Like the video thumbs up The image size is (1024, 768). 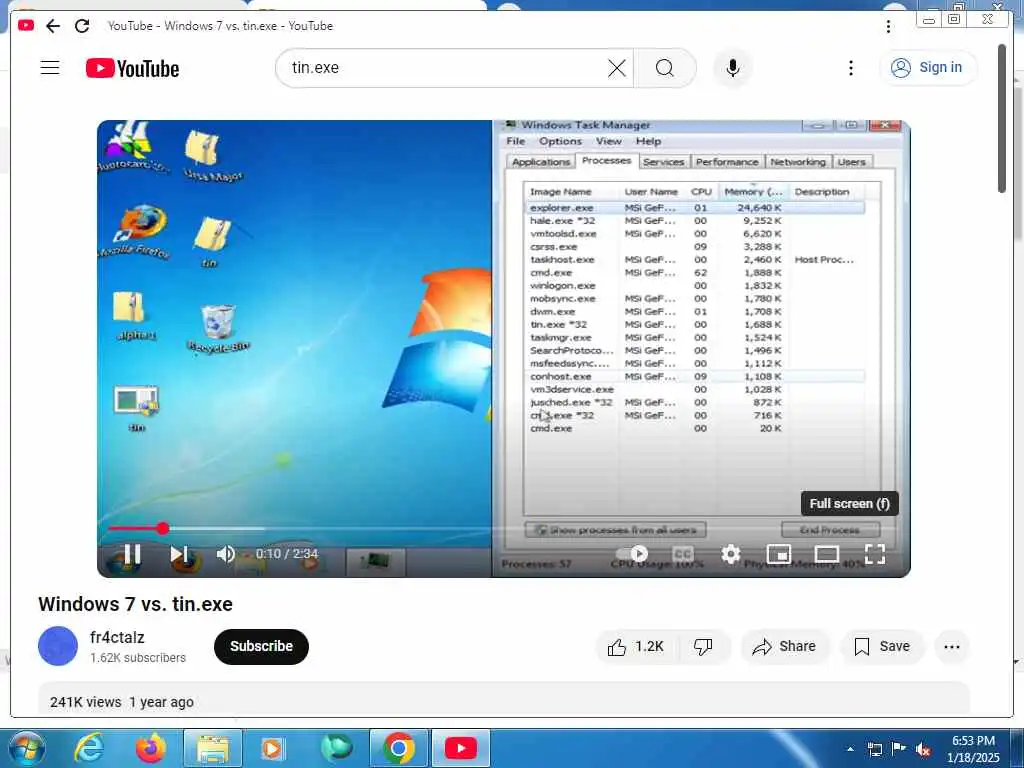637,647
